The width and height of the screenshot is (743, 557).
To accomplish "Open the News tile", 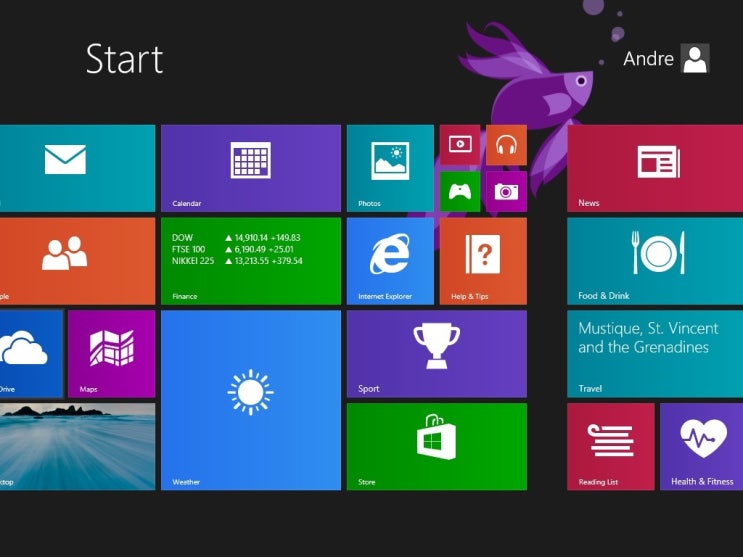I will tap(655, 168).
